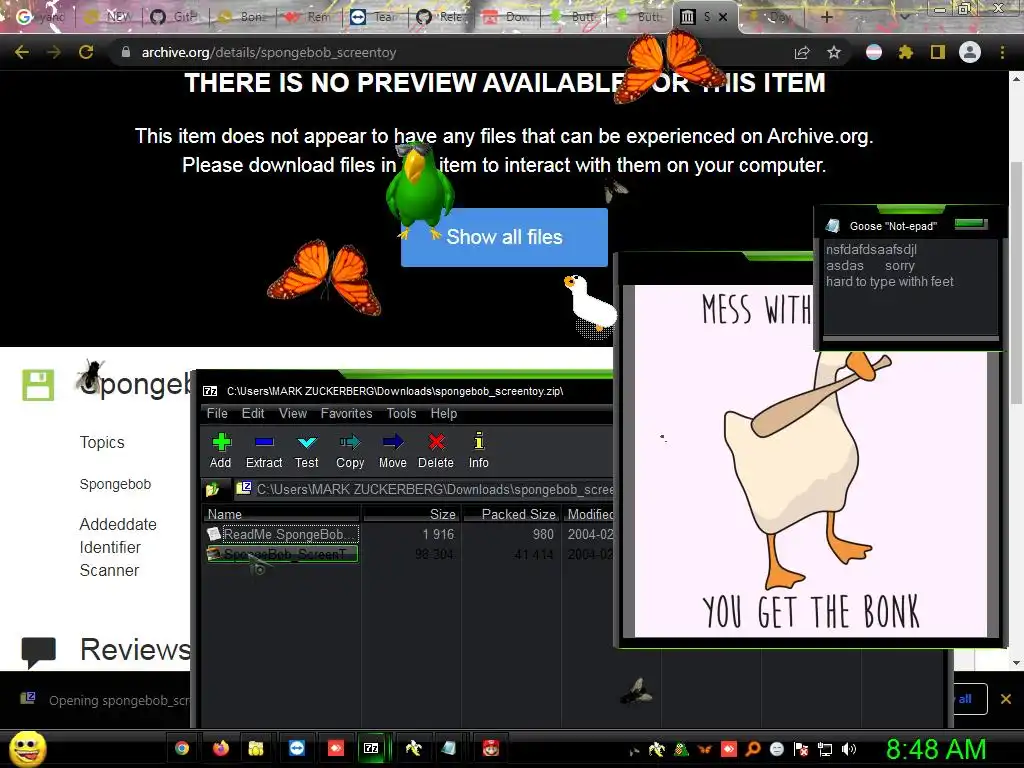Close the downloads bar

[1006, 699]
